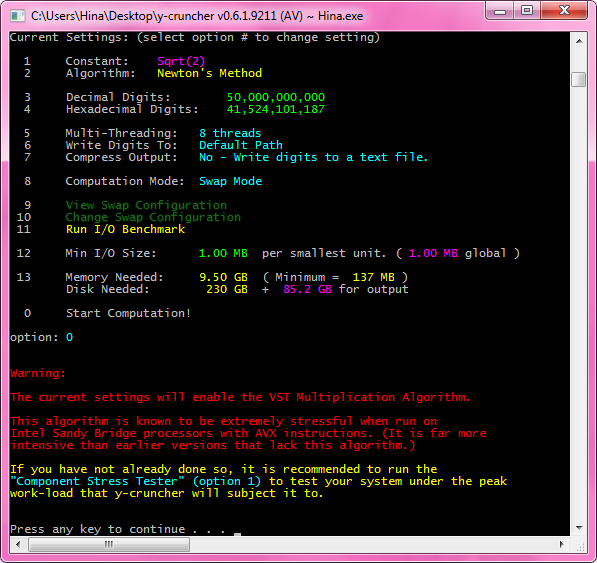This screenshot has width=597, height=563.
Task: Click the Newton's Method algorithm text
Action: pyautogui.click(x=209, y=73)
